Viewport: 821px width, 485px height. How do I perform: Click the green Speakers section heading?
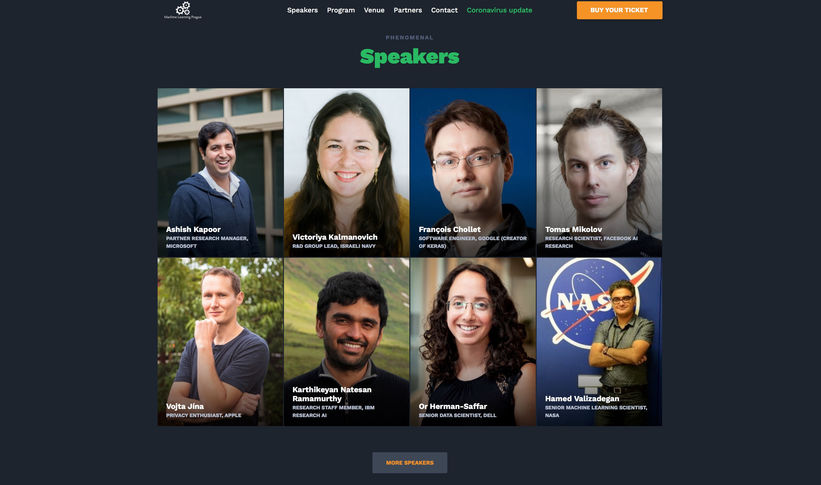point(409,57)
